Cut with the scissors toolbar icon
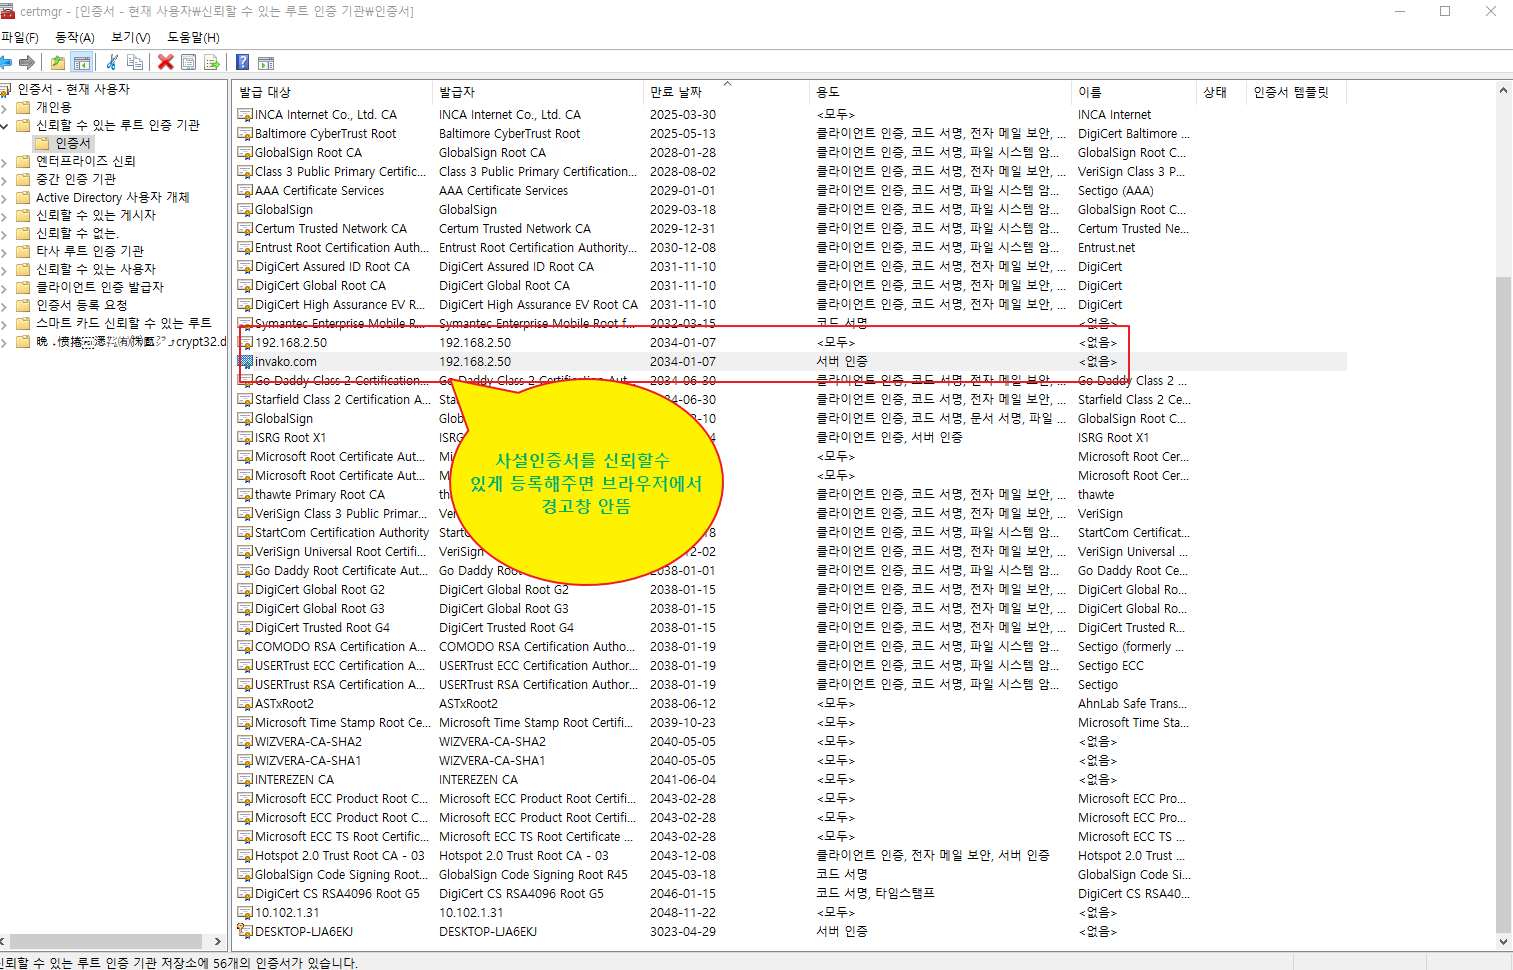 coord(112,62)
